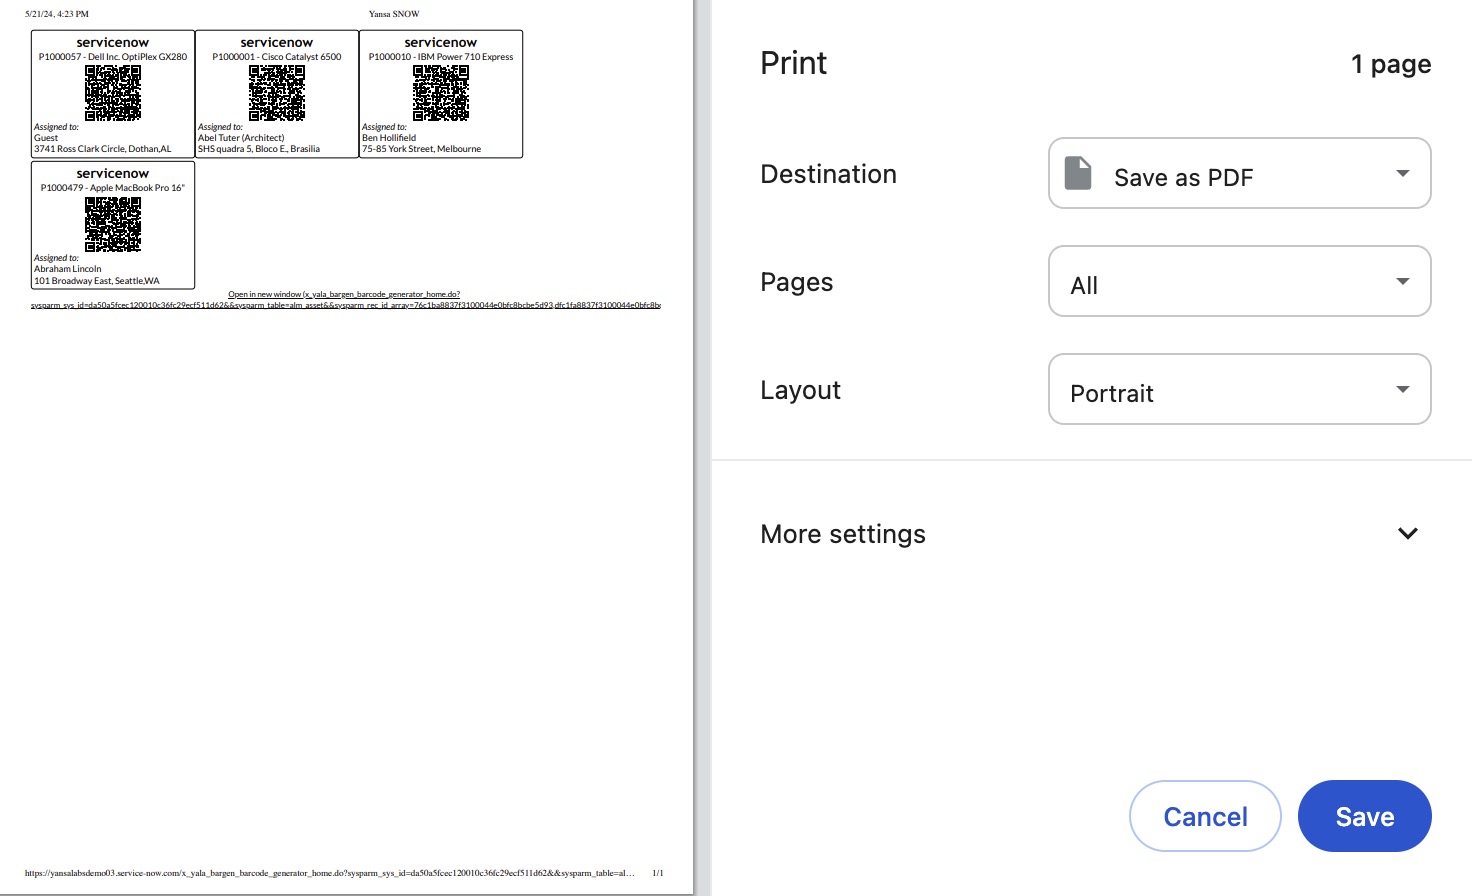Click the Save button
This screenshot has height=896, width=1472.
click(x=1364, y=816)
